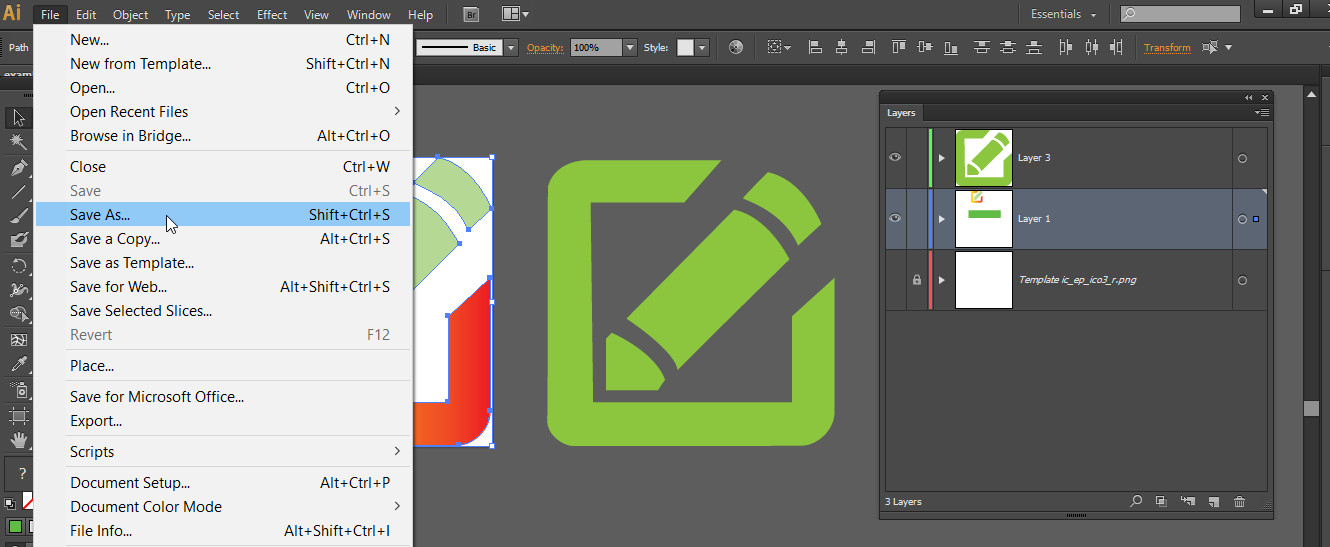This screenshot has height=547, width=1330.
Task: Choose Save As from File menu
Action: [222, 214]
